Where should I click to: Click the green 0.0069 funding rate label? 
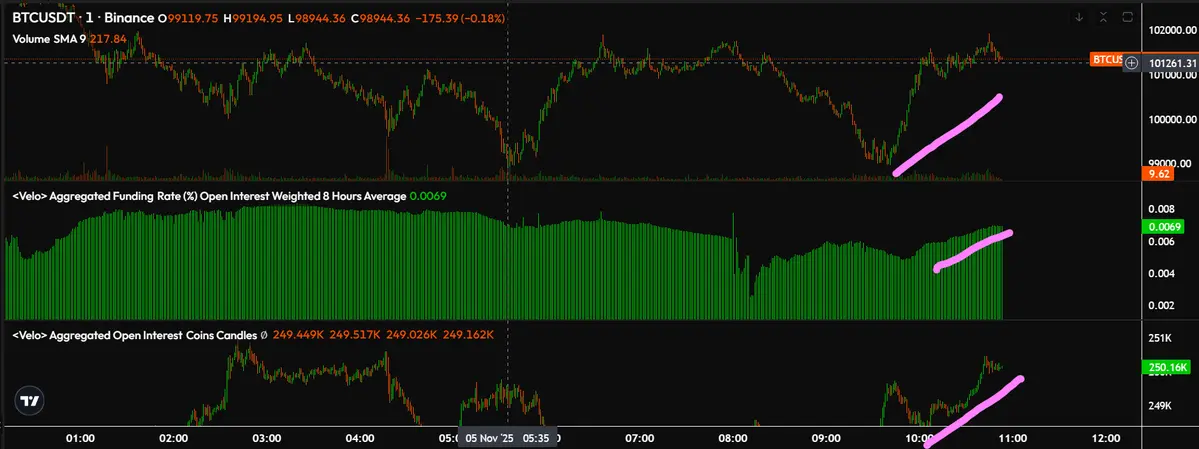pyautogui.click(x=1161, y=226)
